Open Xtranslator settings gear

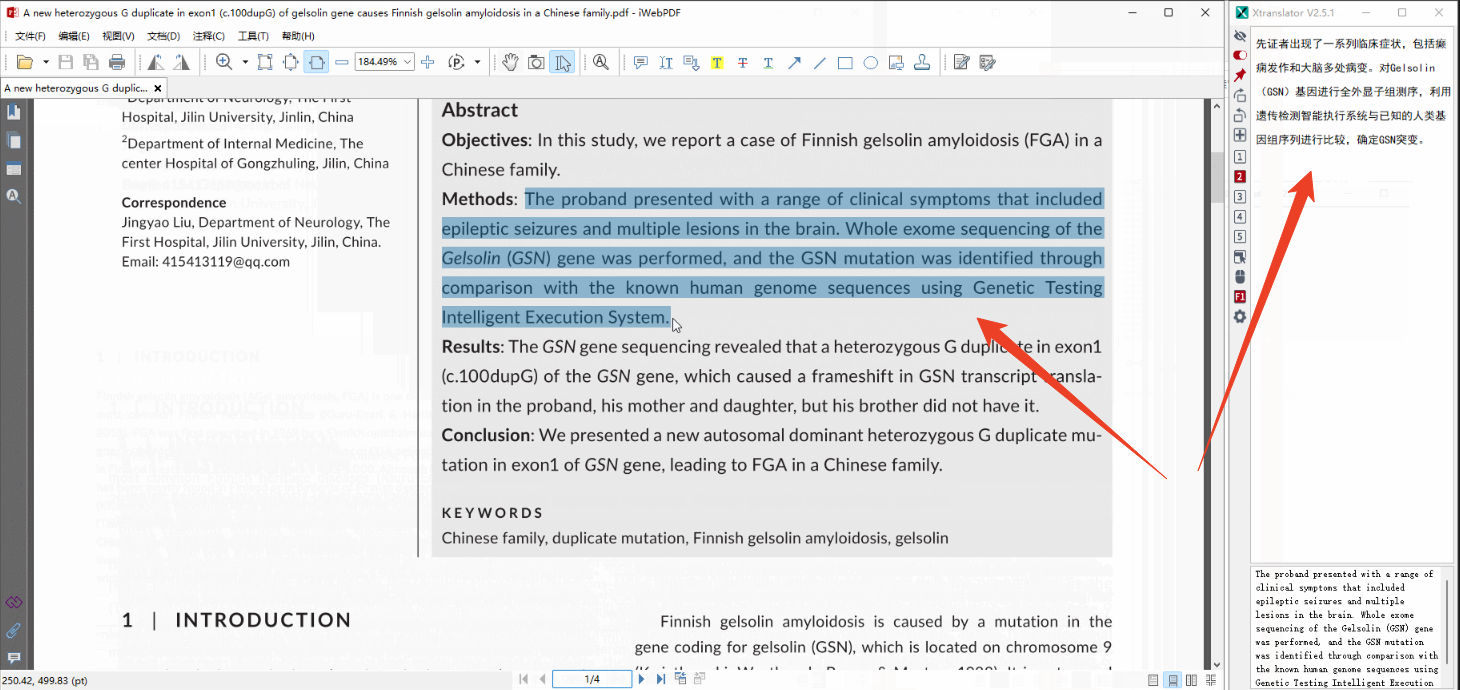(1240, 317)
